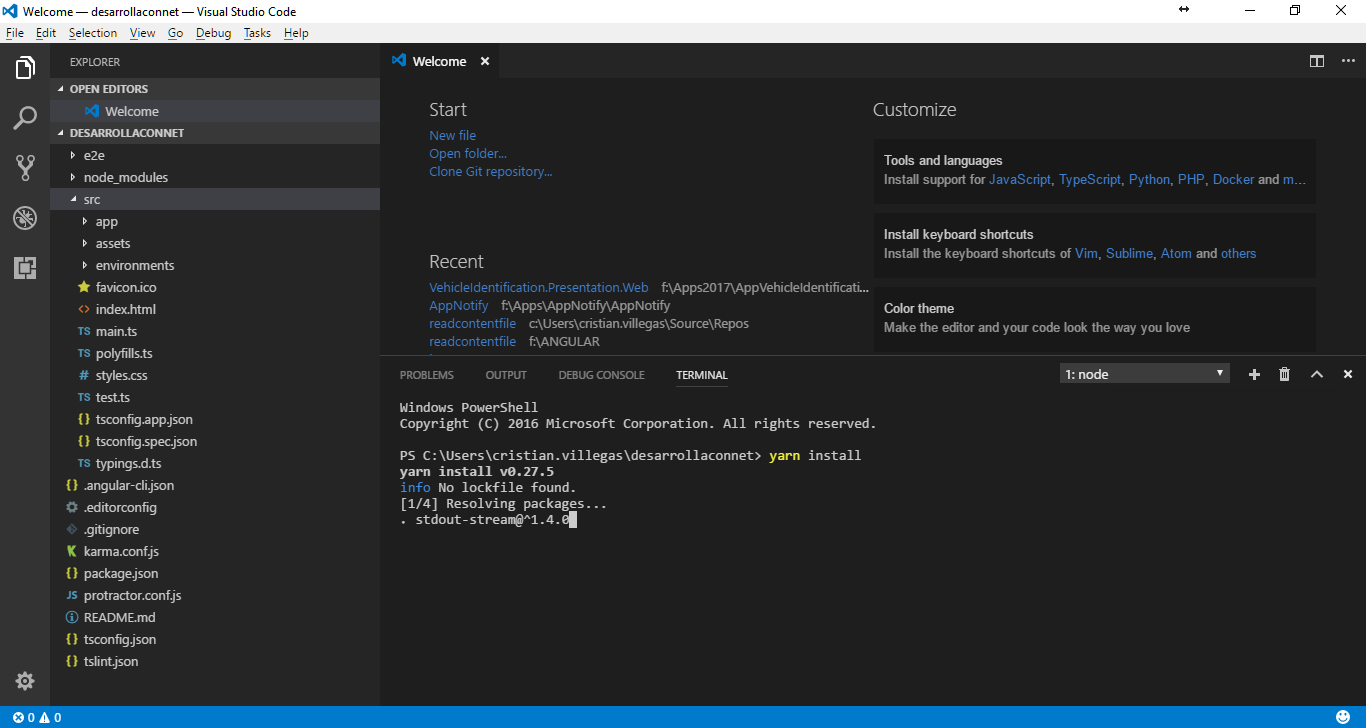Open the '1: node' terminal selector dropdown
This screenshot has width=1366, height=728.
point(1144,372)
